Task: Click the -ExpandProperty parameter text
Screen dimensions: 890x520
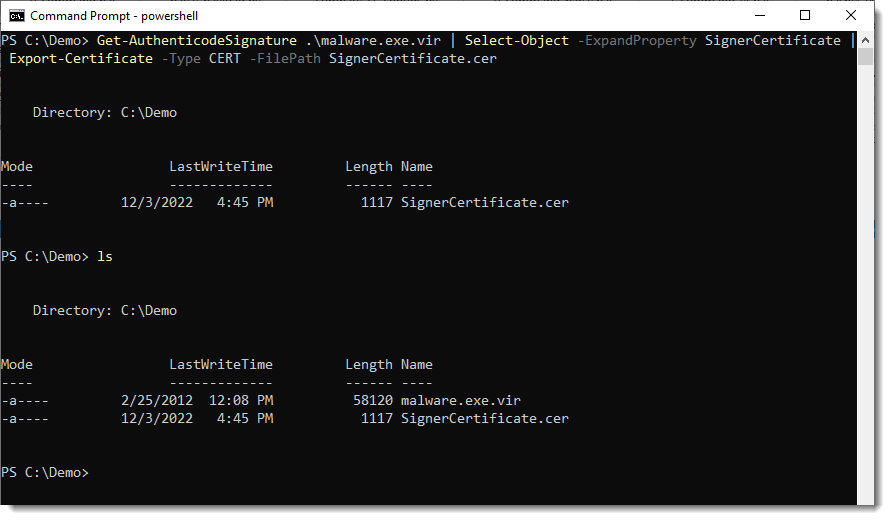Action: [636, 41]
